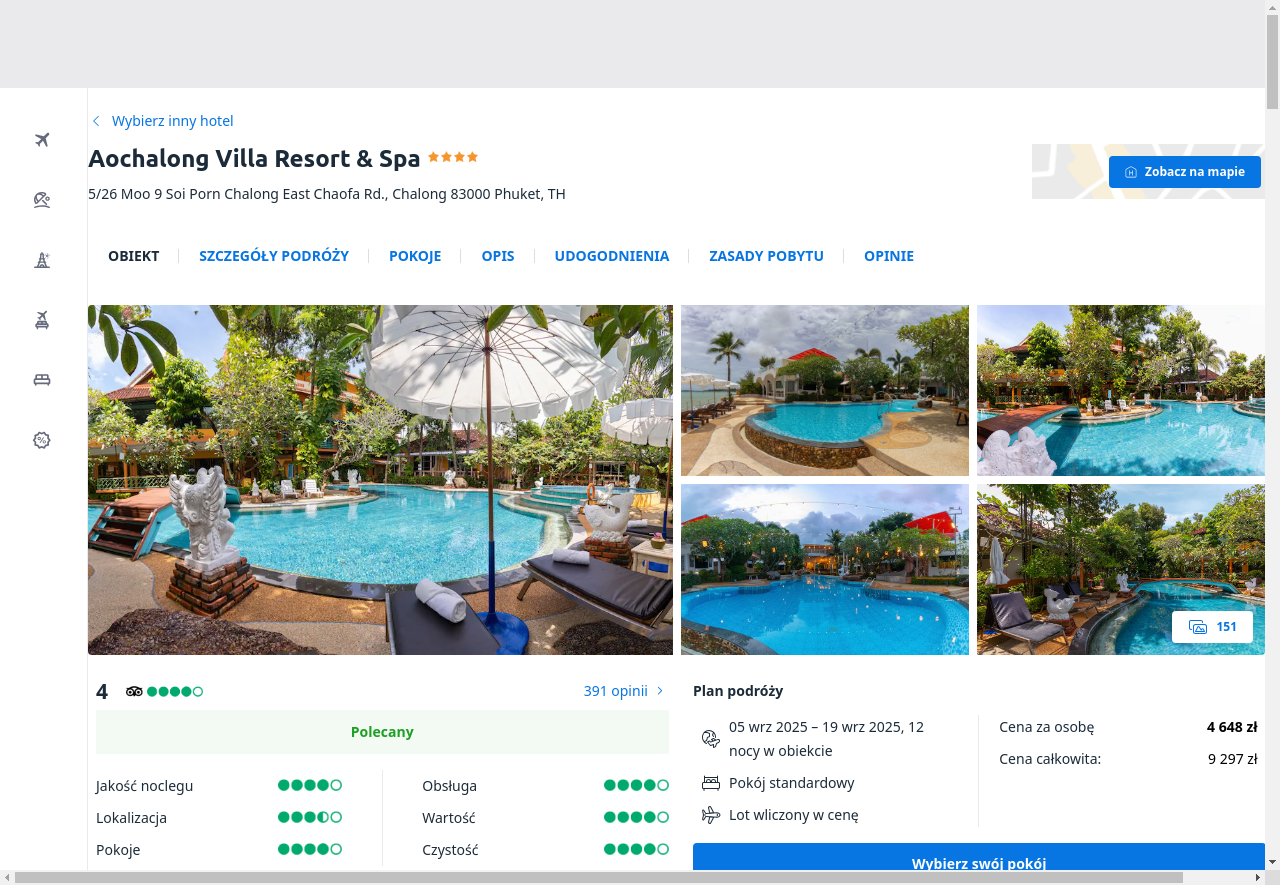Screen dimensions: 1280x885
Task: Open the POKOJE tab
Action: pyautogui.click(x=415, y=256)
